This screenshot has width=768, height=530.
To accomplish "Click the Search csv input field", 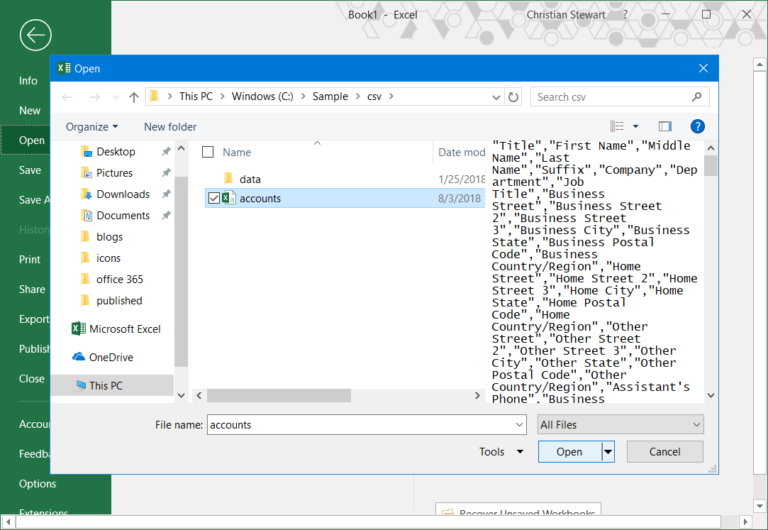I will (x=612, y=97).
